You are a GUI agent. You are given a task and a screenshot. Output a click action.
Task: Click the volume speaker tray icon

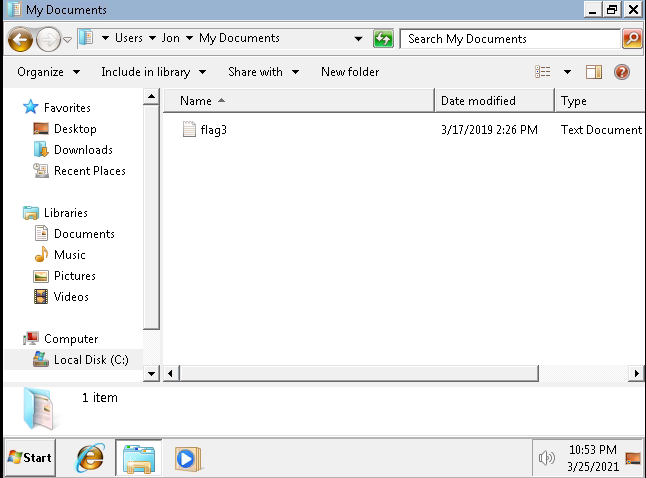[546, 458]
